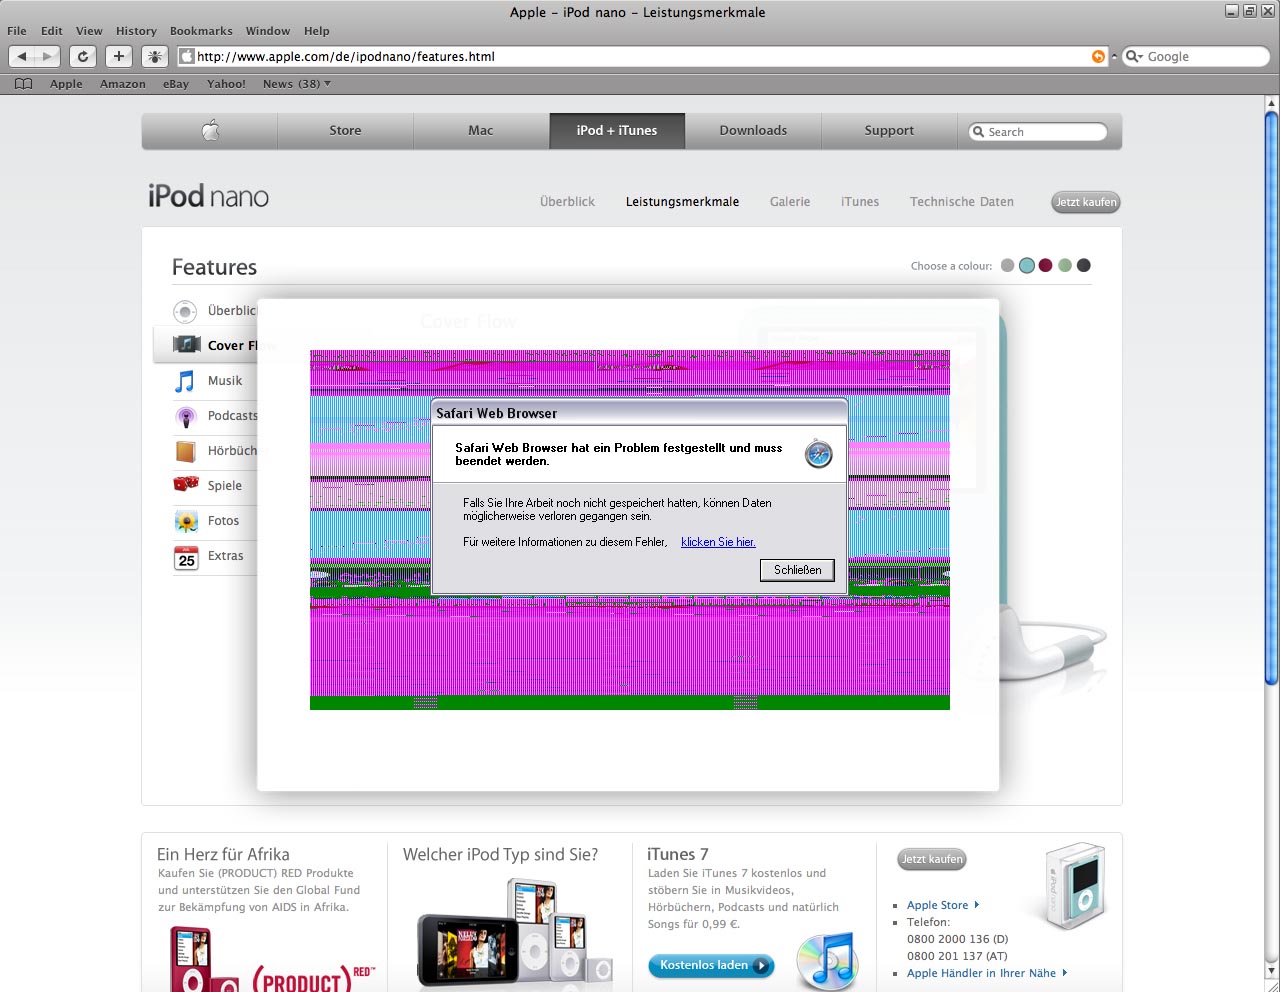1280x992 pixels.
Task: Switch to the Leistungsmerkmale page tab
Action: (682, 201)
